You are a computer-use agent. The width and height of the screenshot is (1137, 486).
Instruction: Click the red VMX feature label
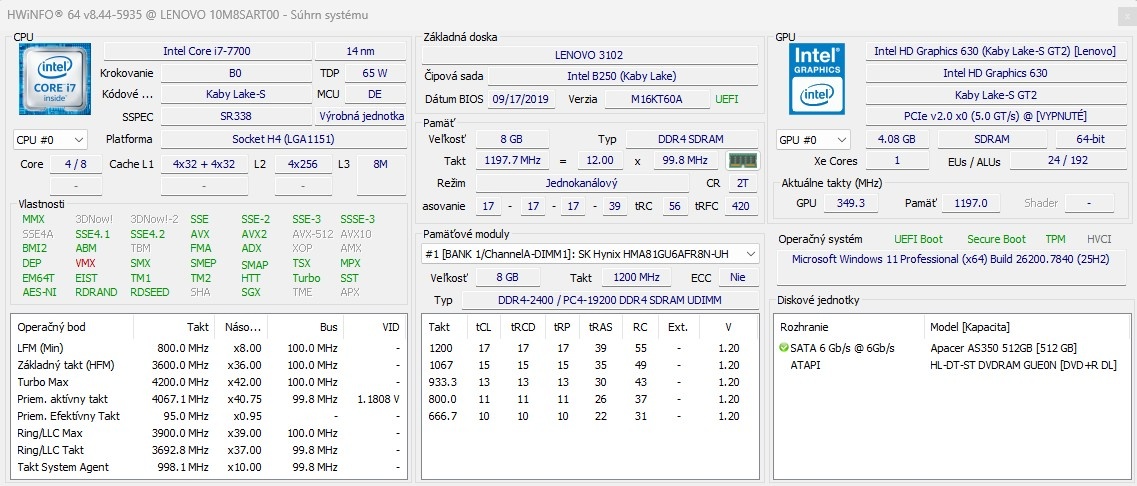pyautogui.click(x=86, y=263)
